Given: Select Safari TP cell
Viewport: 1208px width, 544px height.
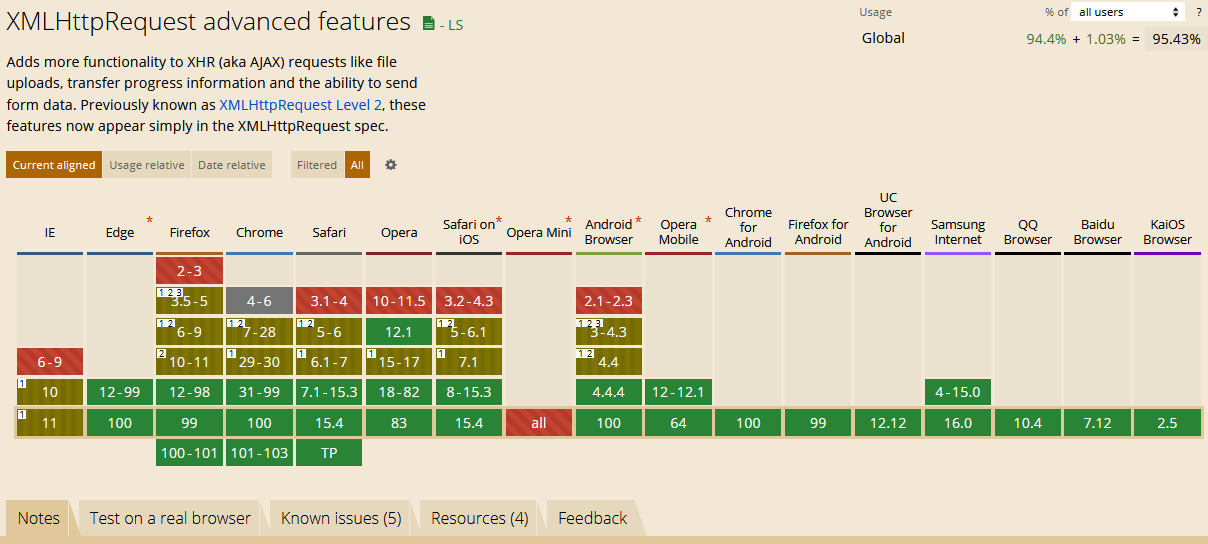Looking at the screenshot, I should click(329, 453).
